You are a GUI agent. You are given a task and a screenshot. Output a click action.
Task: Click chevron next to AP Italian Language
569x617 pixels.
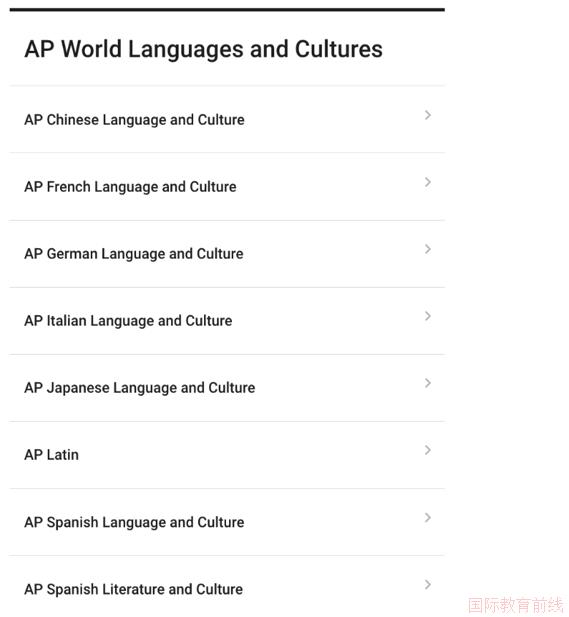point(427,316)
